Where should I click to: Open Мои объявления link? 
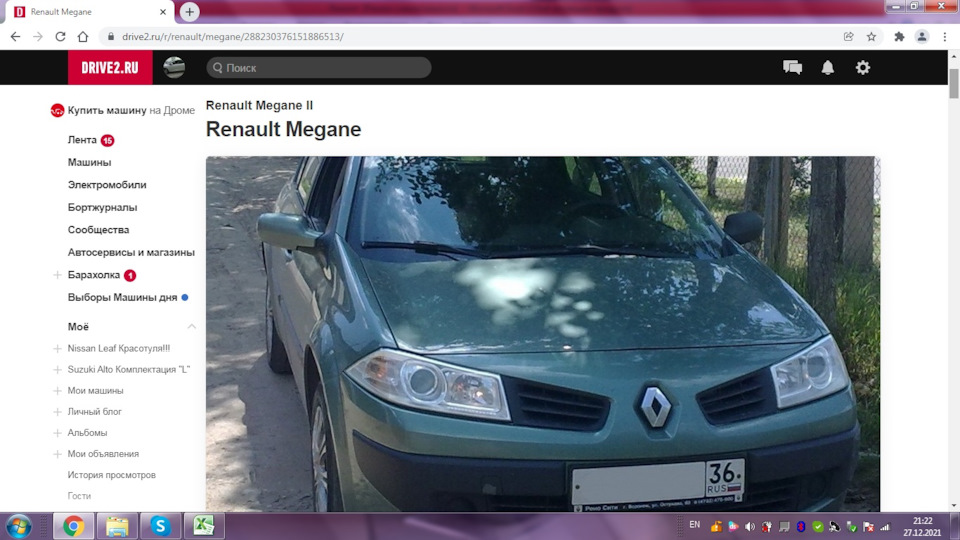point(103,454)
